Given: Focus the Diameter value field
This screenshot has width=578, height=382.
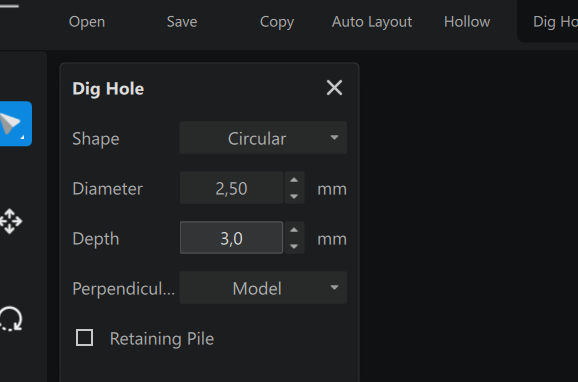Looking at the screenshot, I should coord(231,188).
